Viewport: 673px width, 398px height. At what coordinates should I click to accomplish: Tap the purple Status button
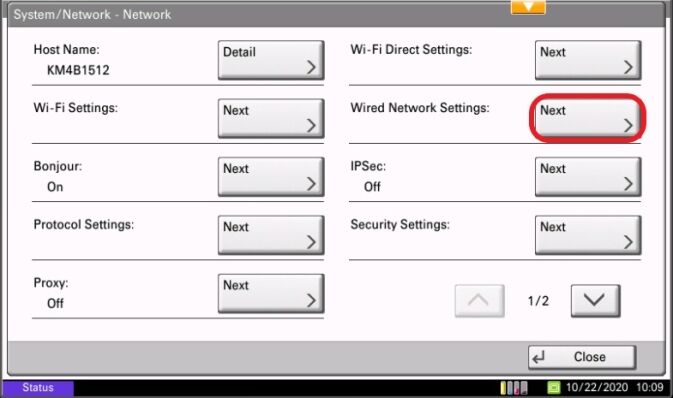pyautogui.click(x=38, y=388)
